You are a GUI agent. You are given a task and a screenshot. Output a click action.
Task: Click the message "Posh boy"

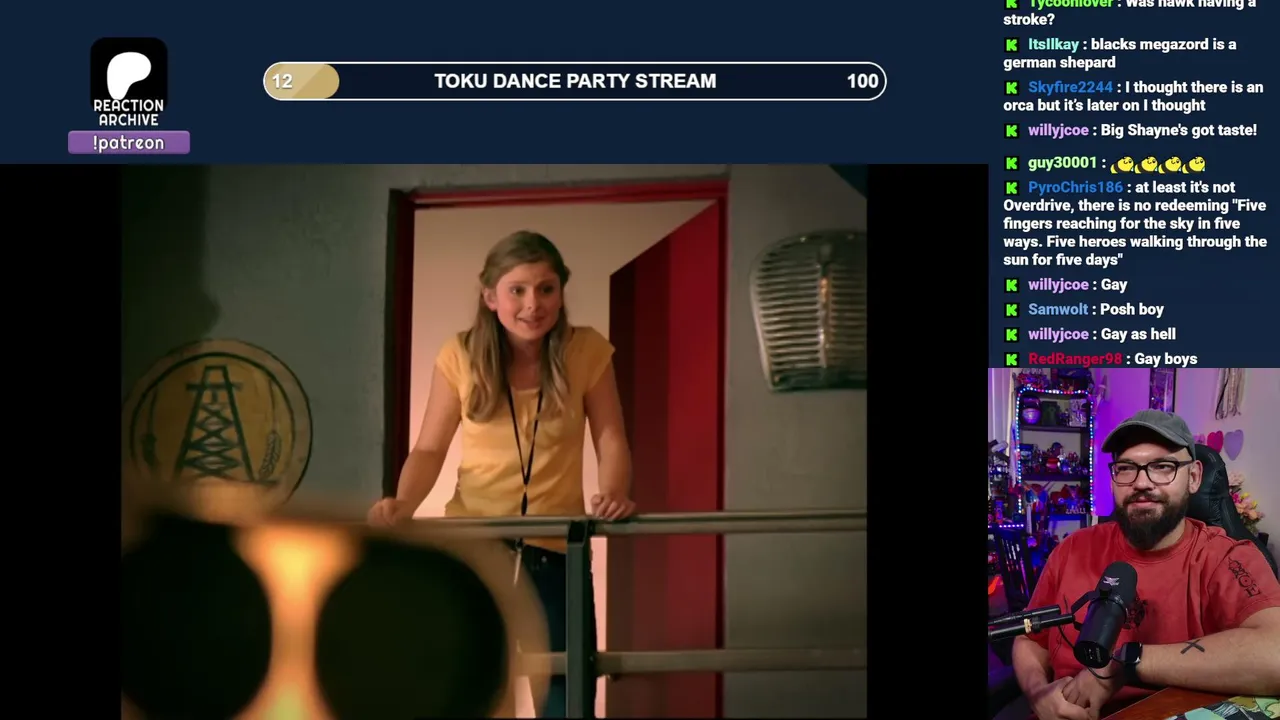coord(1132,310)
